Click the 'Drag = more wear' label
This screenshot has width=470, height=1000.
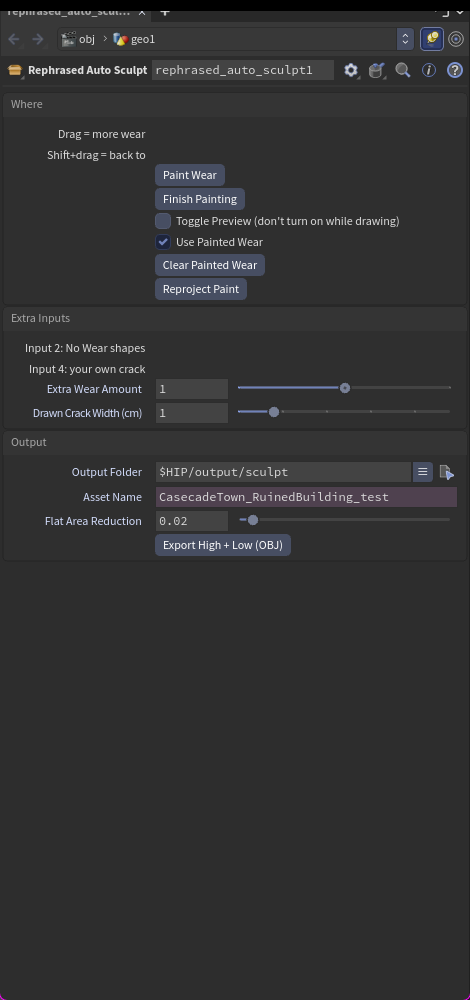coord(101,134)
